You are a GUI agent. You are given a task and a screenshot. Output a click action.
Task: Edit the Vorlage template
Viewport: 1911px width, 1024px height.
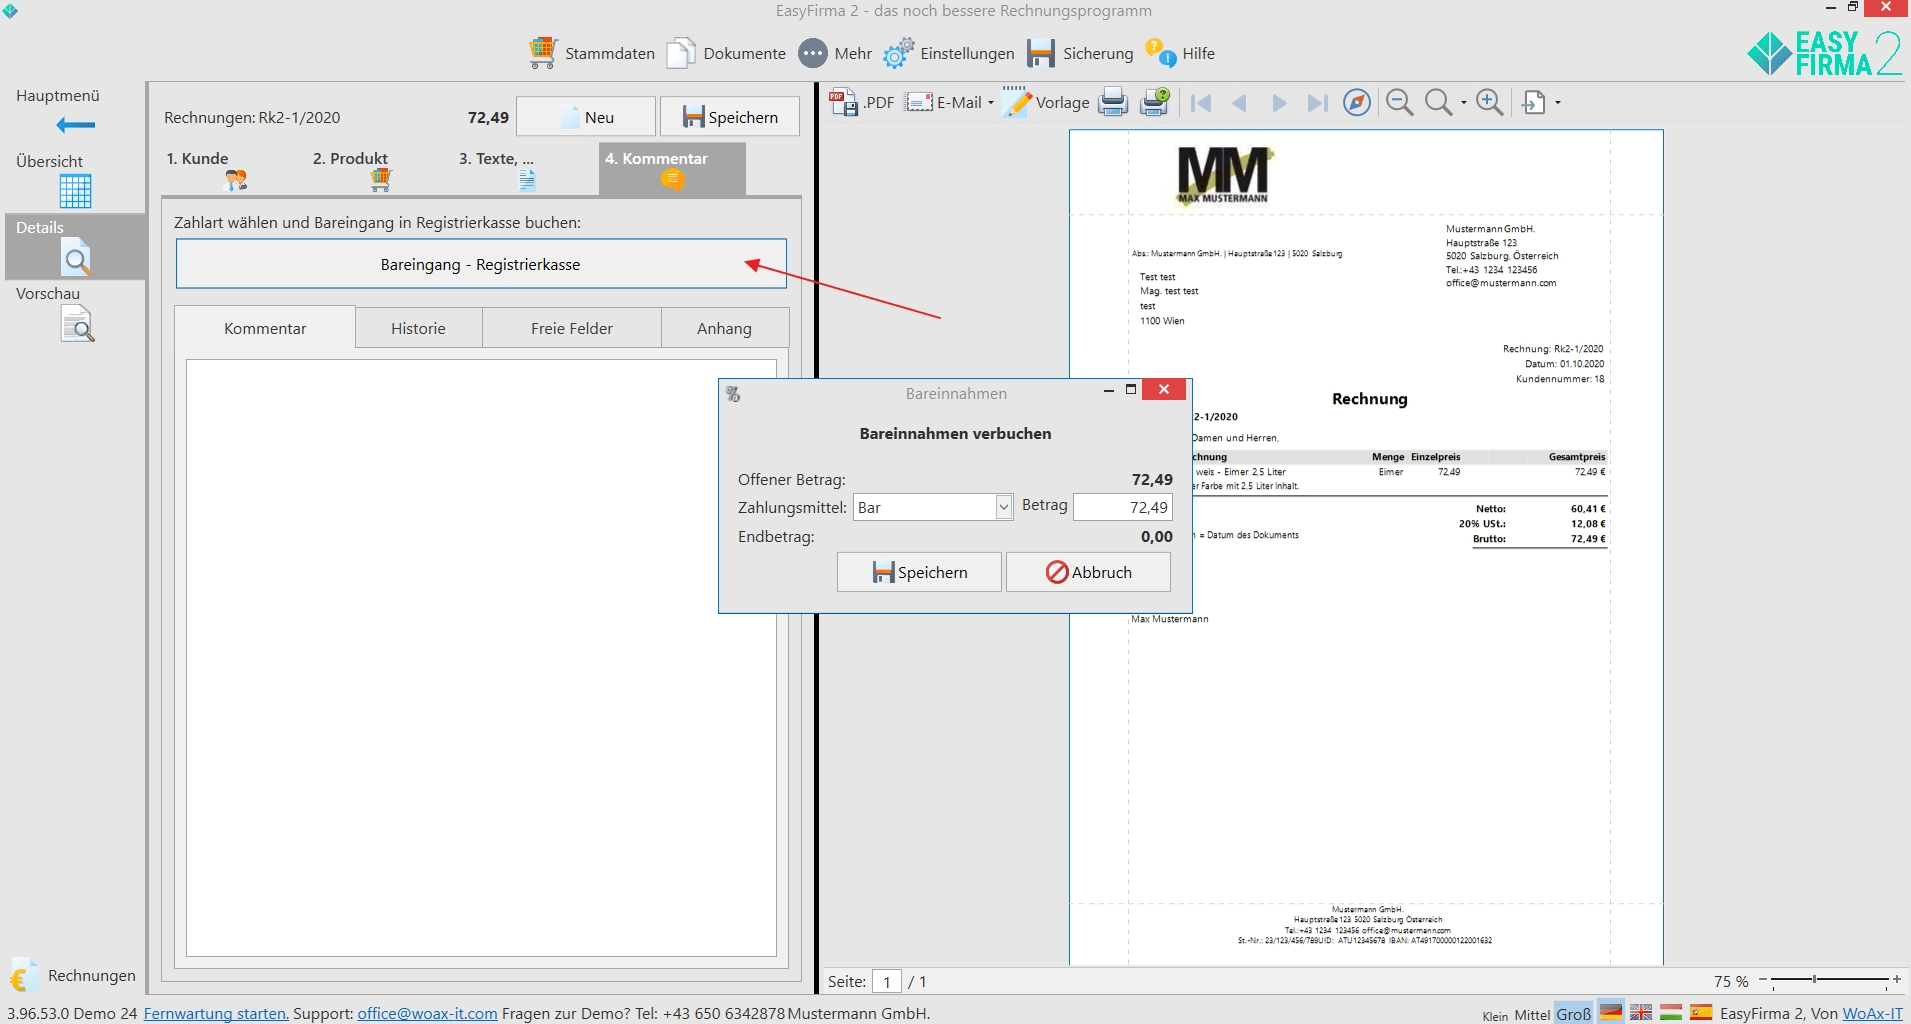[1046, 102]
